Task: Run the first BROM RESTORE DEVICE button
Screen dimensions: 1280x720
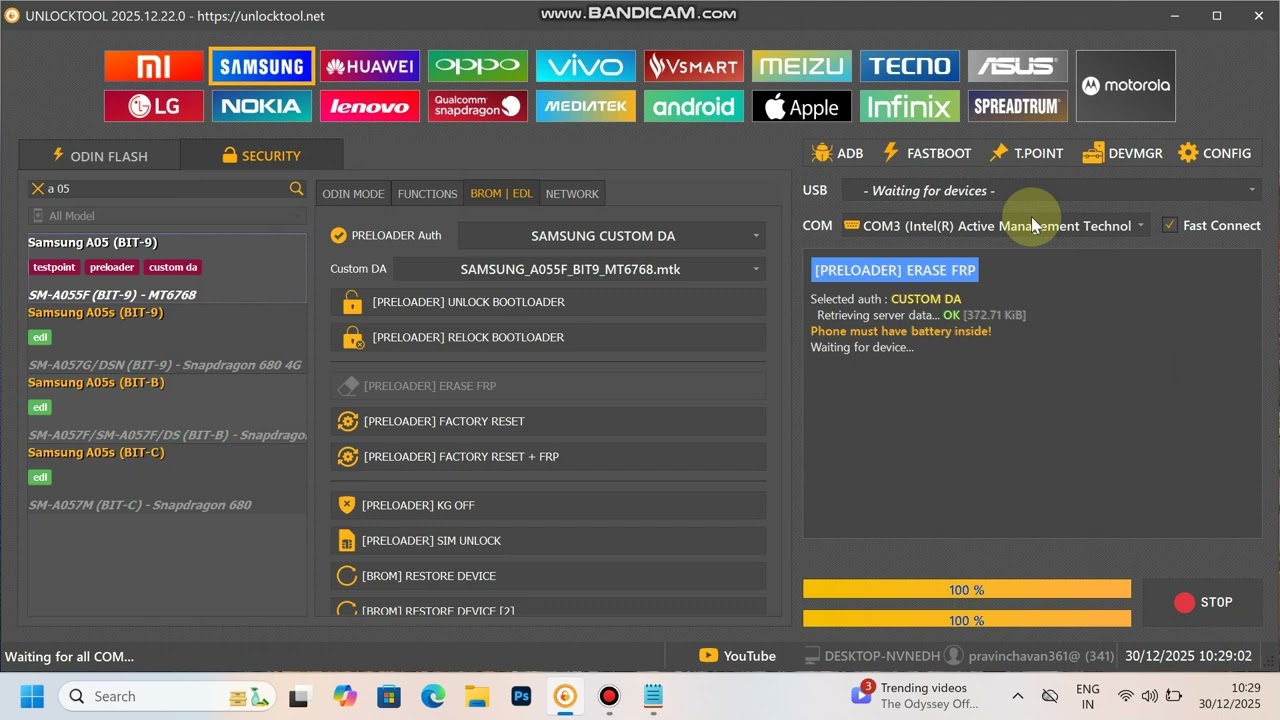Action: pyautogui.click(x=548, y=576)
